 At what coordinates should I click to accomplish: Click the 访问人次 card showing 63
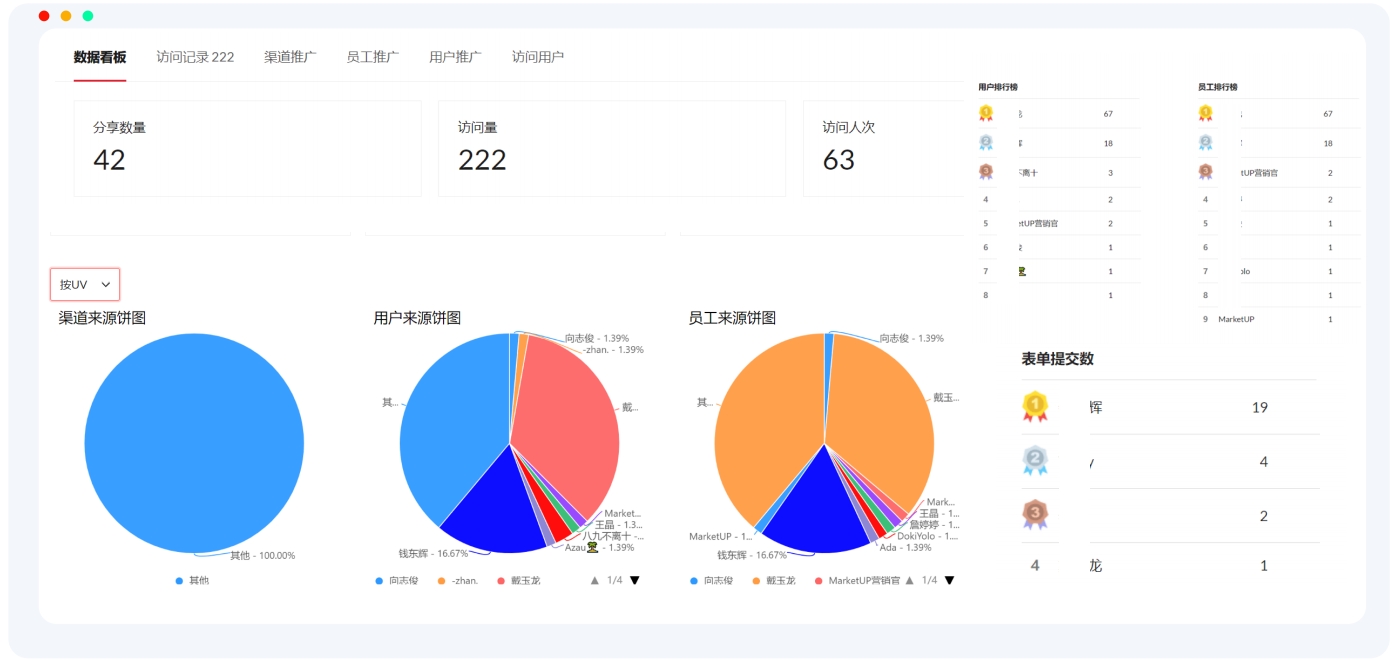[885, 148]
